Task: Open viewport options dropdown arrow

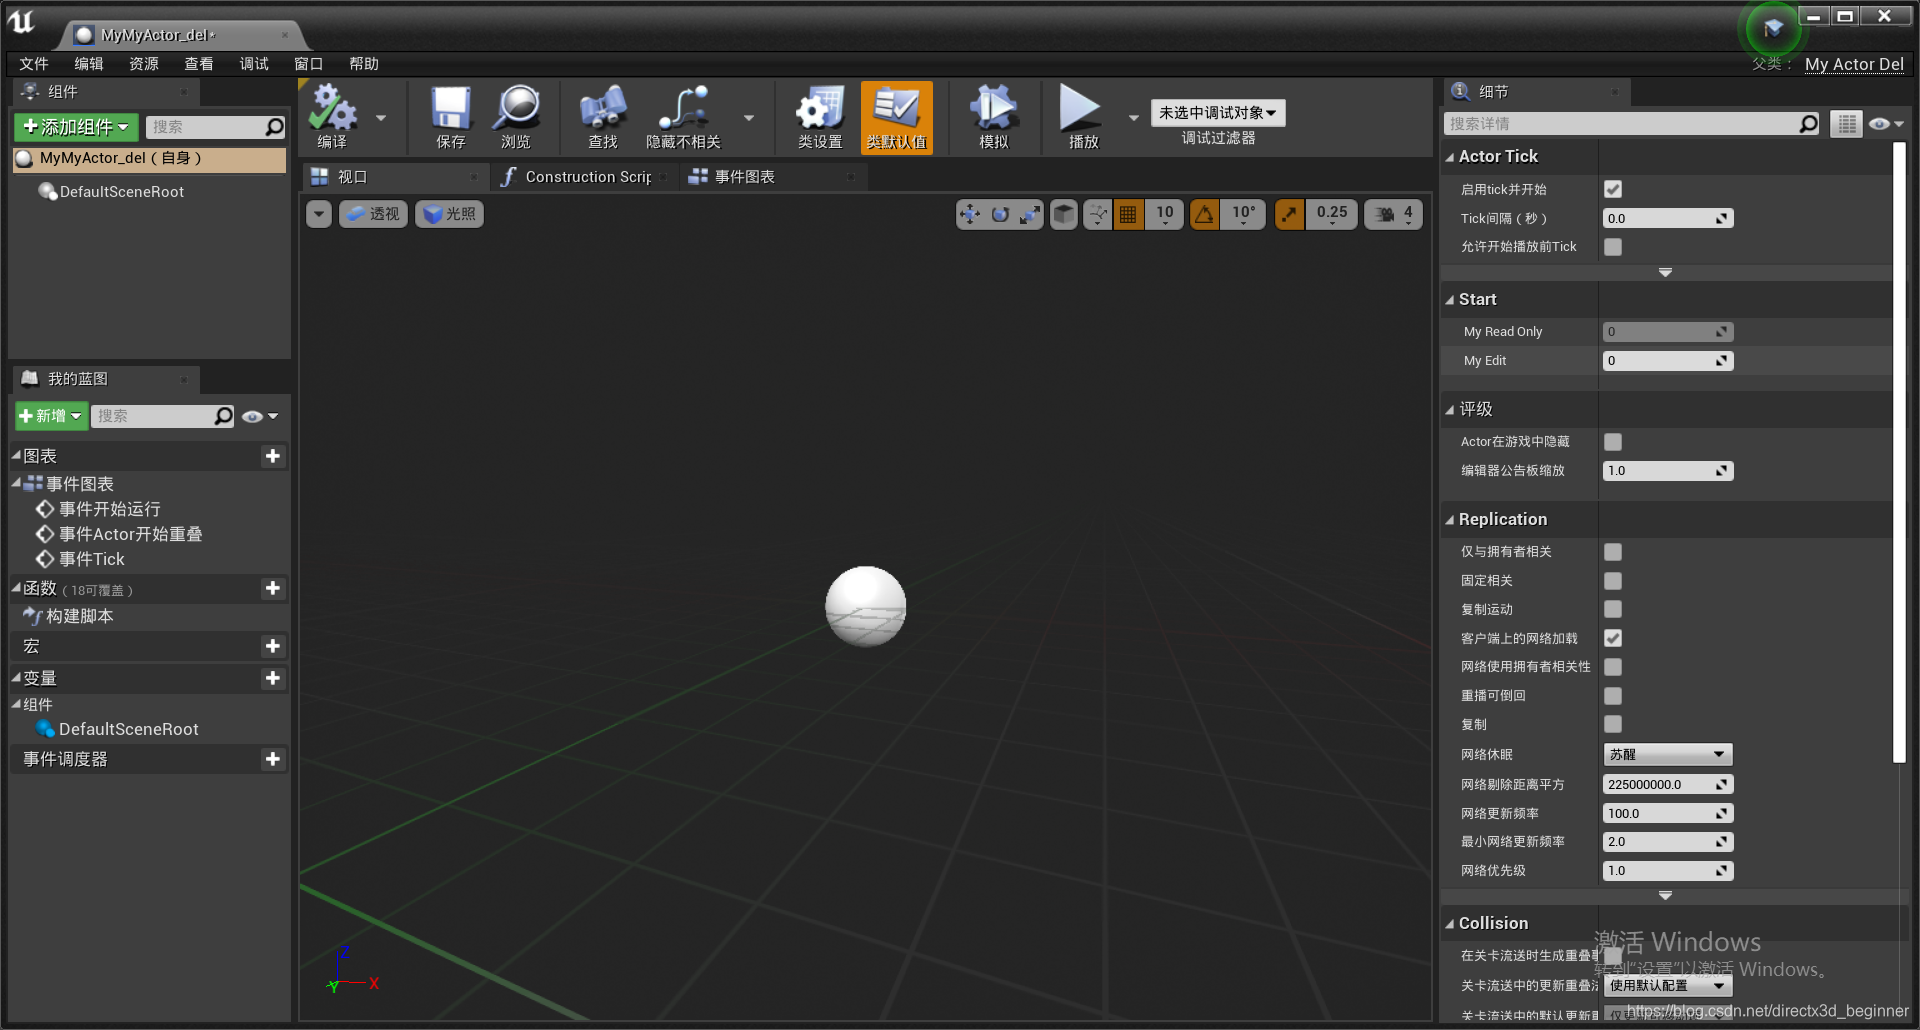Action: (x=319, y=214)
